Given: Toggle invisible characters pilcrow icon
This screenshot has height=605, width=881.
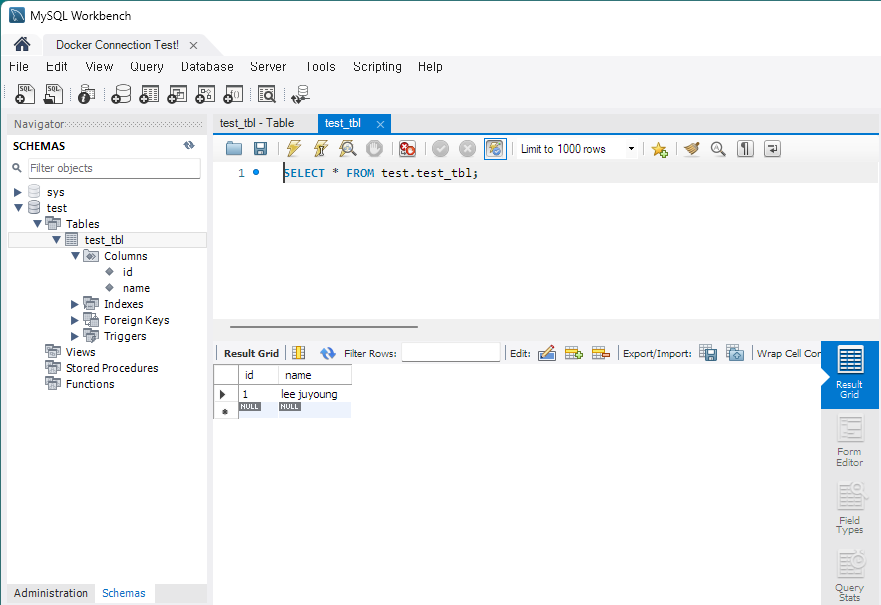Looking at the screenshot, I should (745, 149).
